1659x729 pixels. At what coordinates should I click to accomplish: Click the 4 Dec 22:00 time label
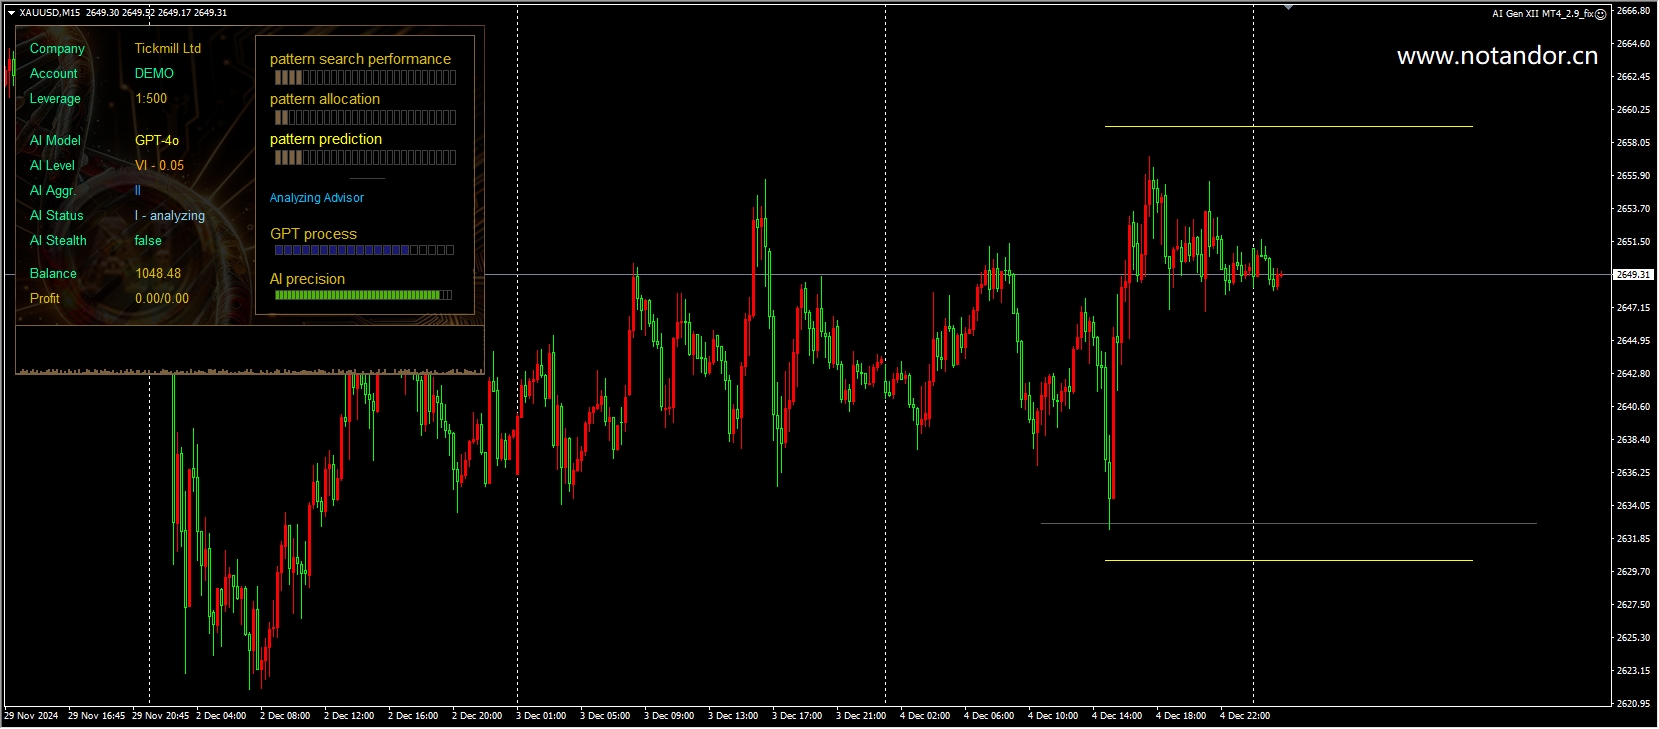[x=1244, y=716]
